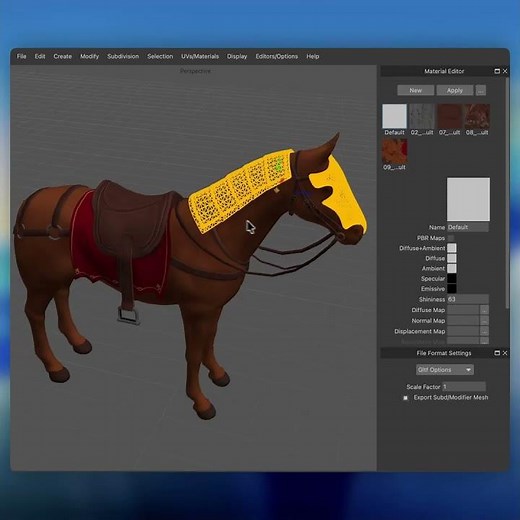
Task: Open the Create menu
Action: [62, 56]
